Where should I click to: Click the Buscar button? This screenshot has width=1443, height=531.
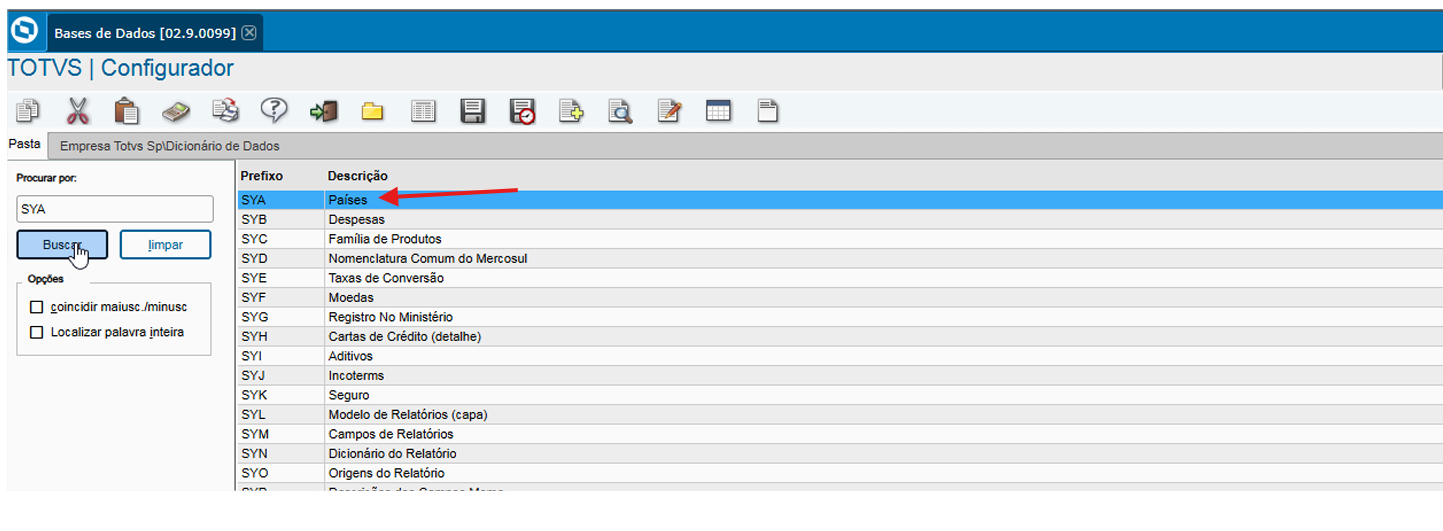63,245
